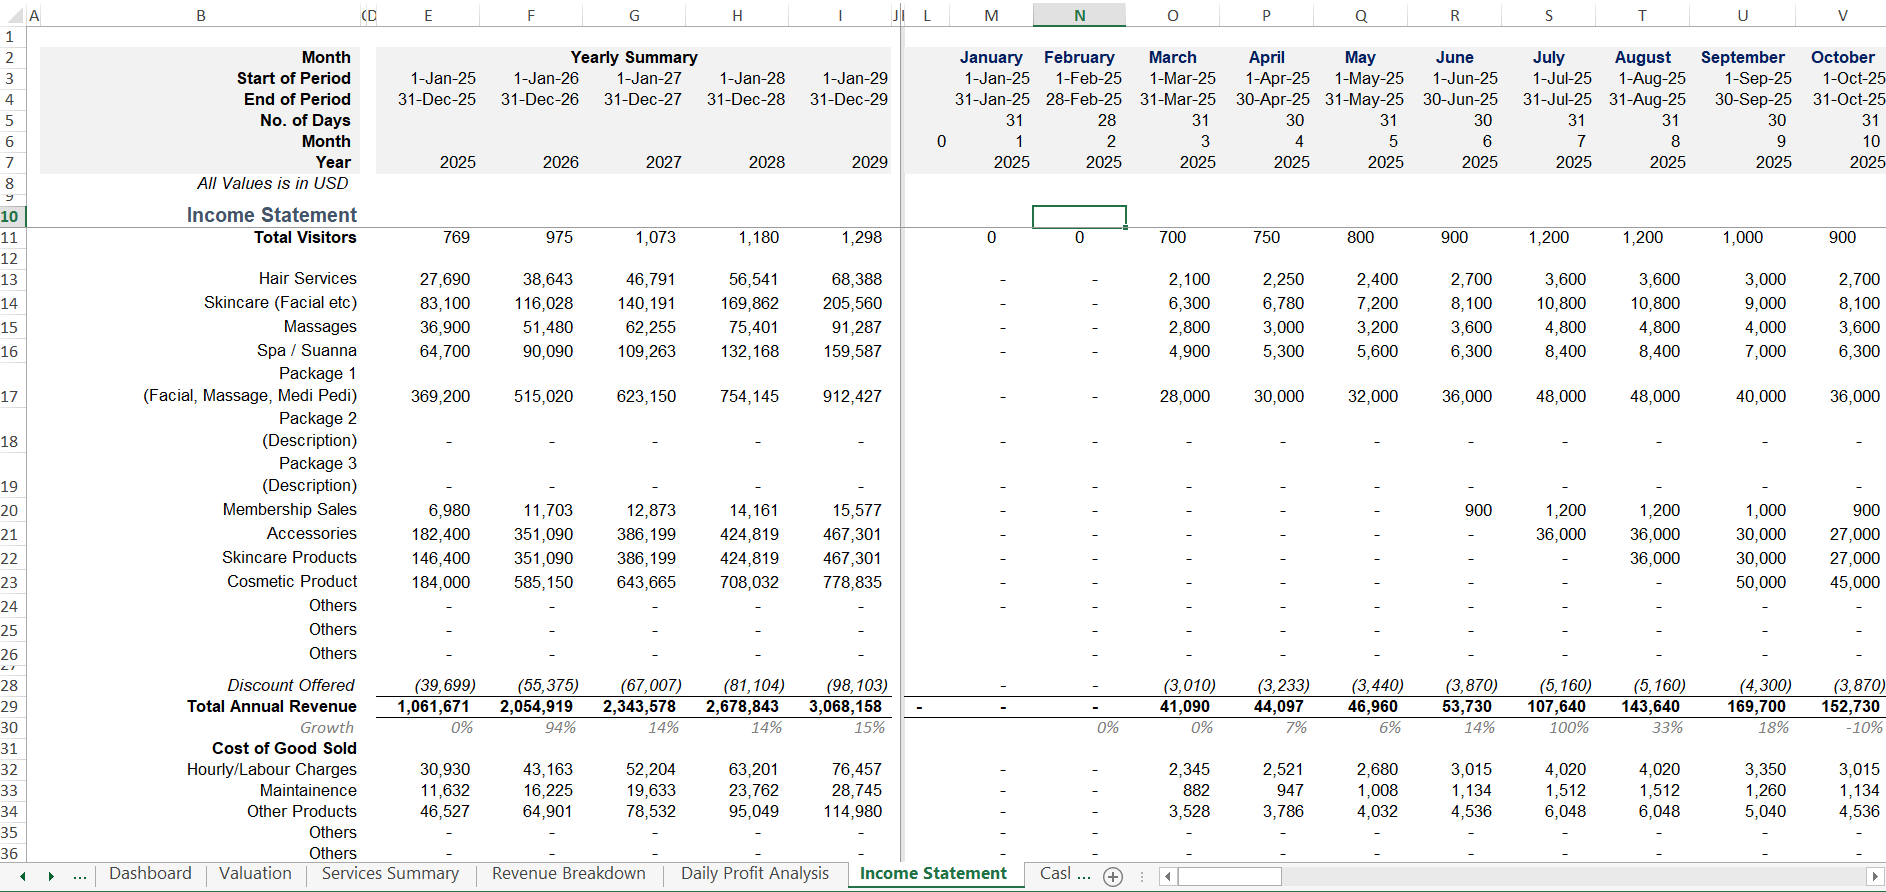1886x892 pixels.
Task: Click 'Package 1' label cell
Action: click(x=317, y=374)
